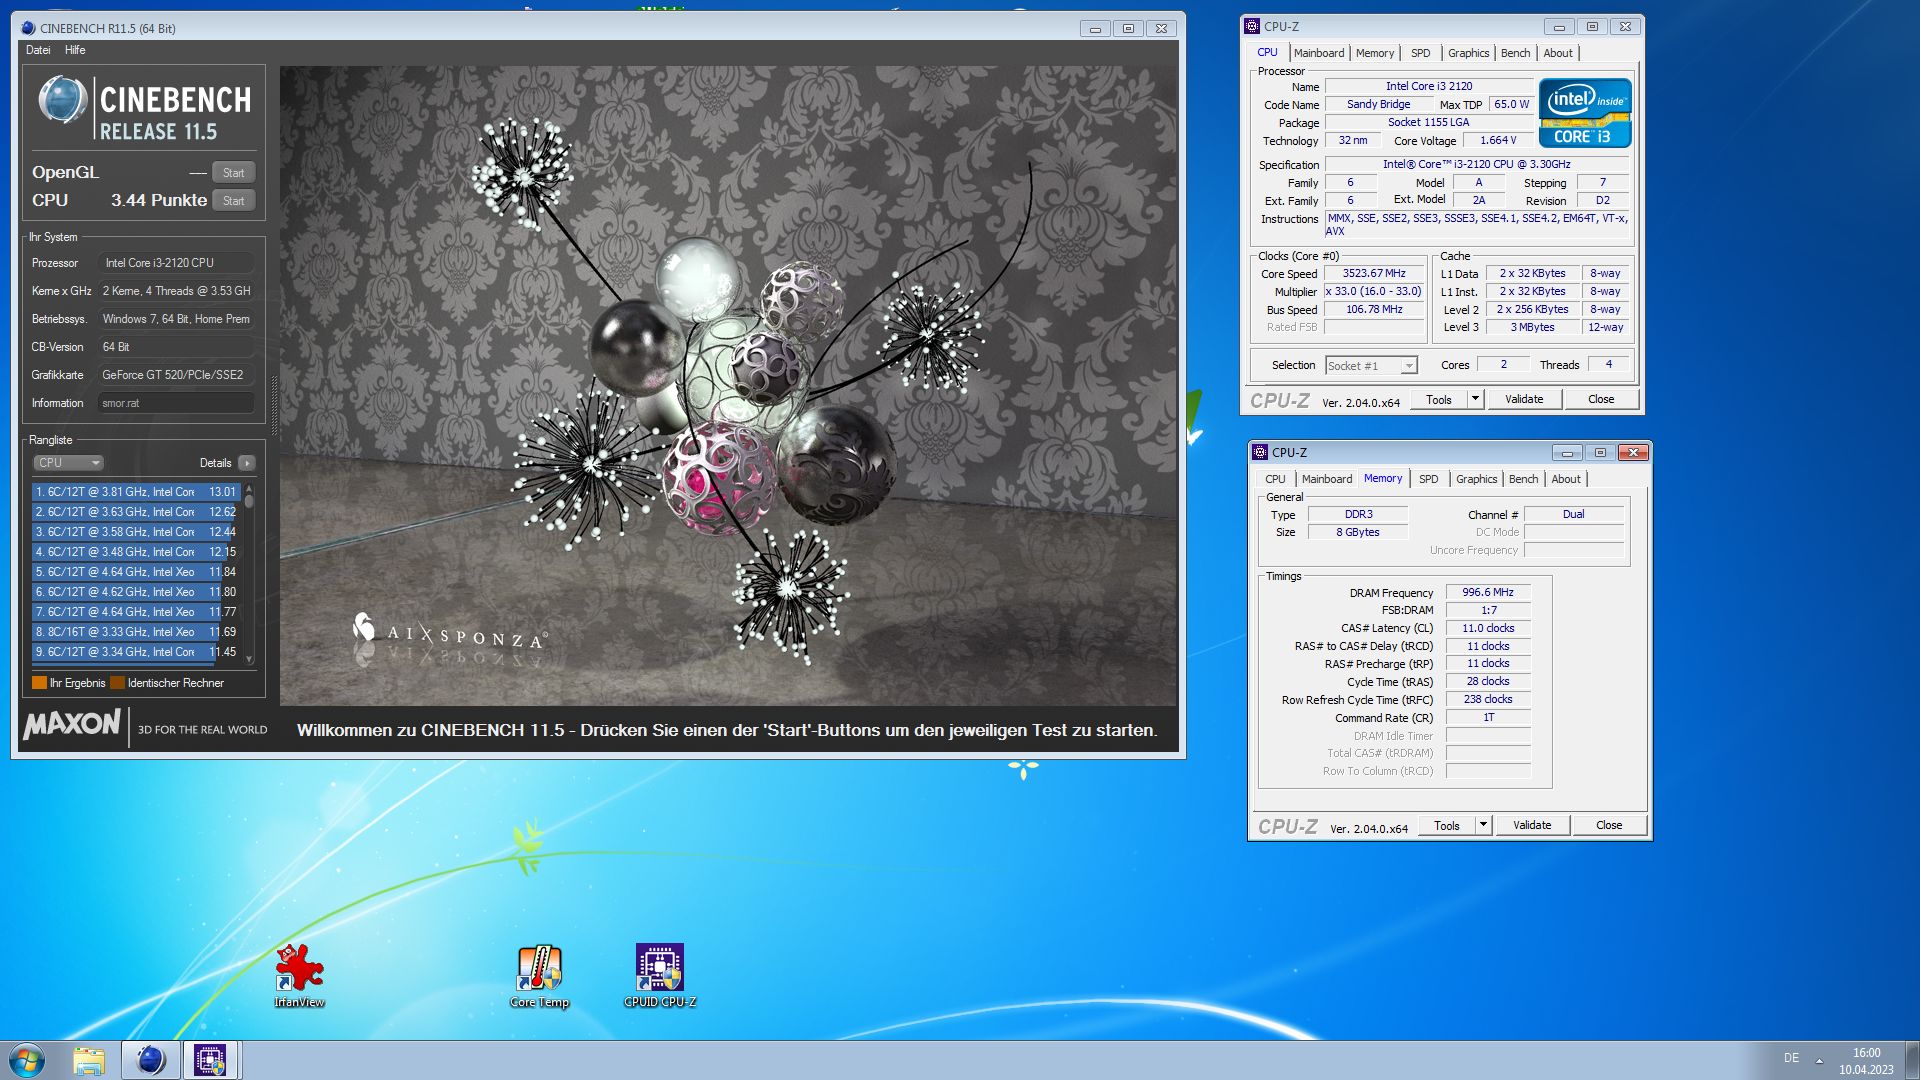This screenshot has width=1920, height=1080.
Task: Click the Multiplier value x 33.0
Action: click(x=1374, y=291)
